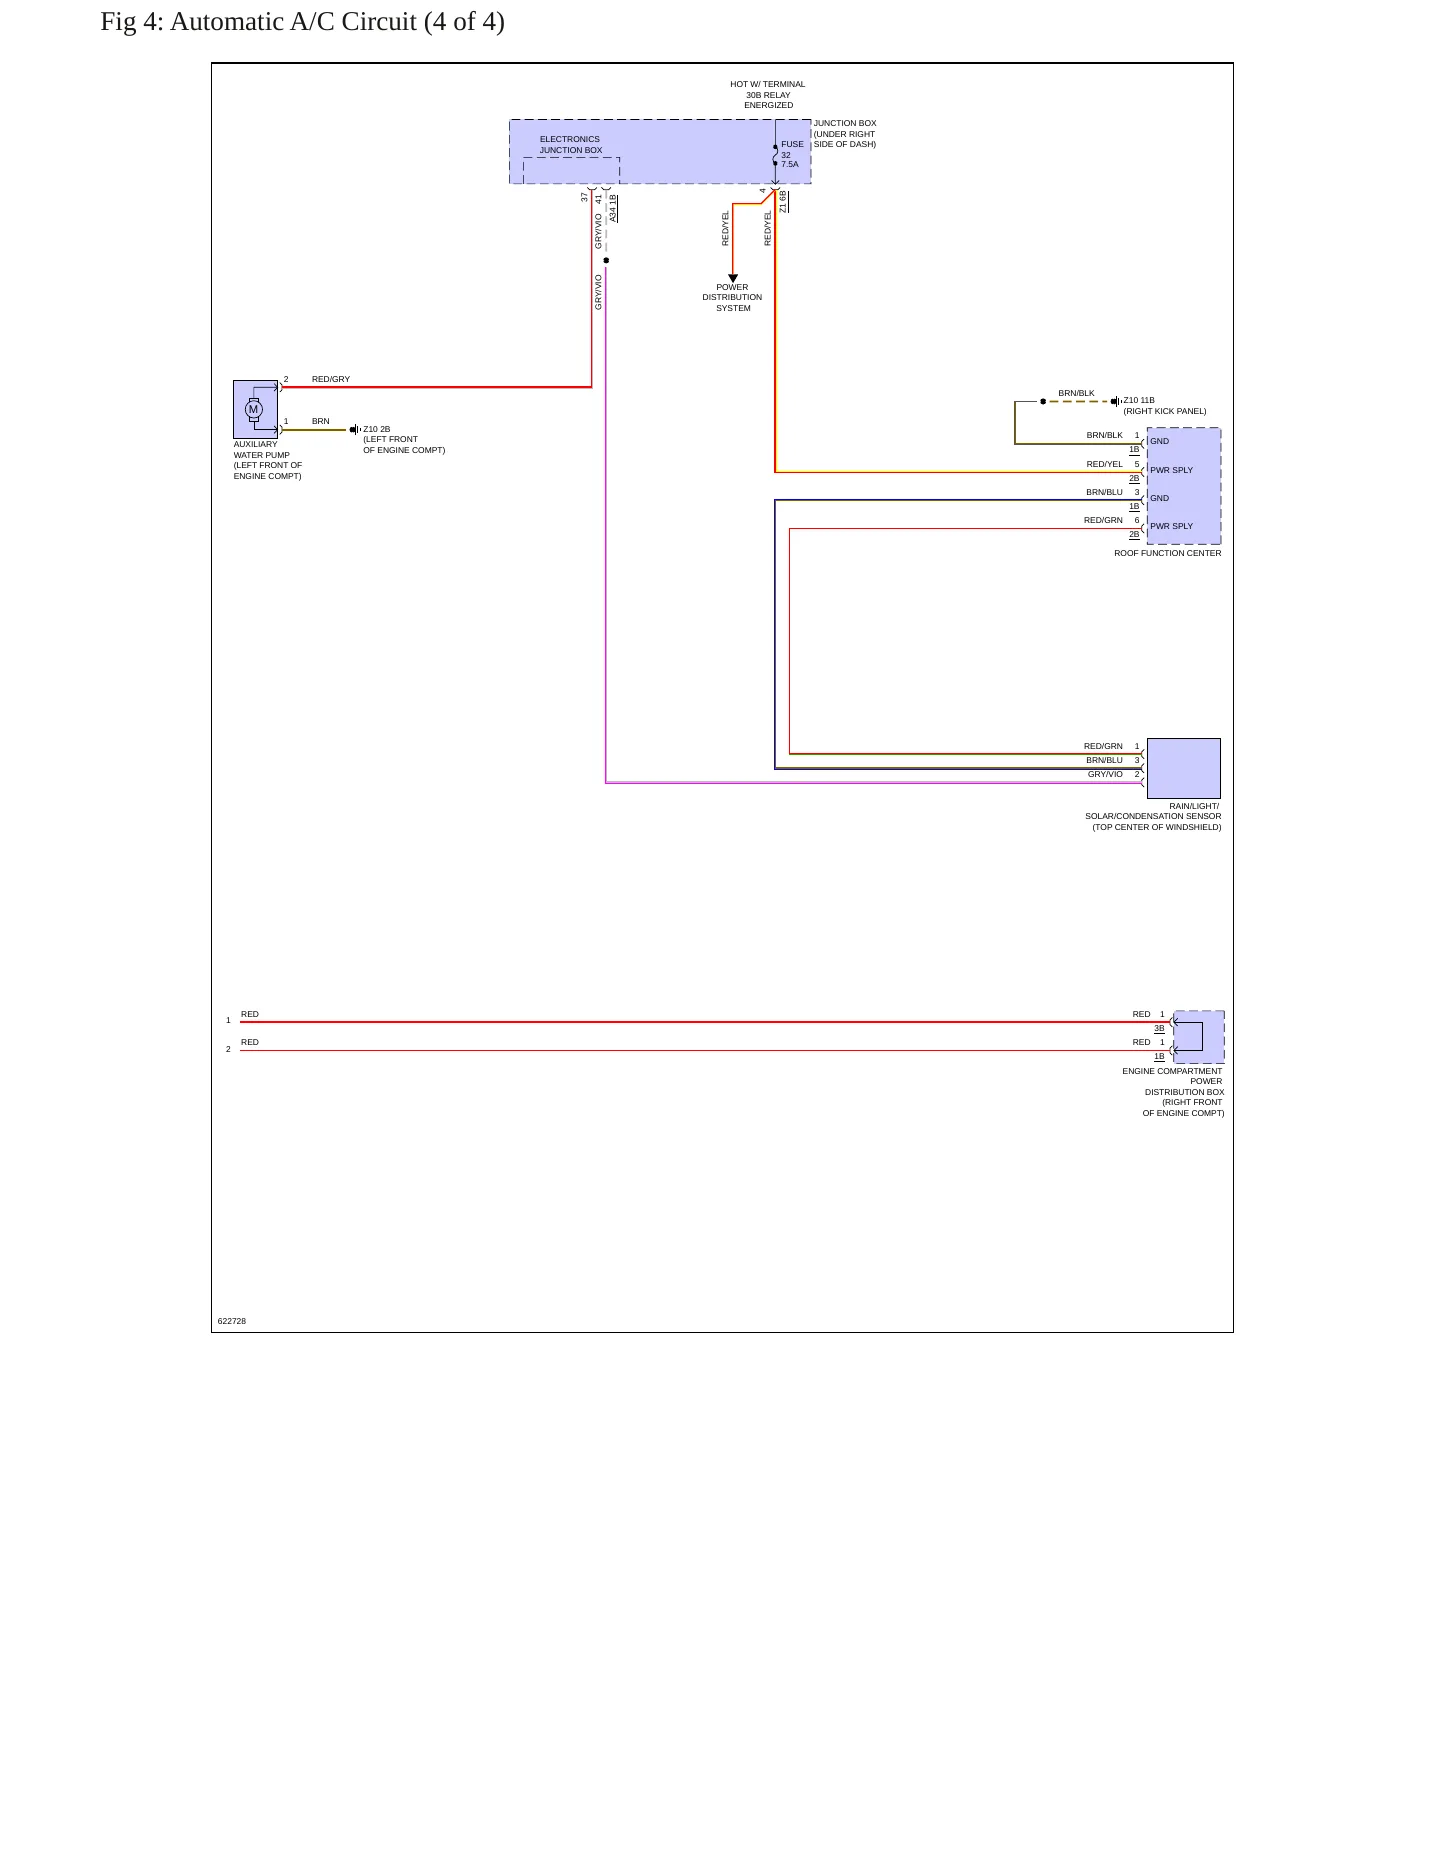Viewport: 1445px width, 1870px height.
Task: Click the BRN/BLK label at Roof Function Center pin 1
Action: [1105, 436]
